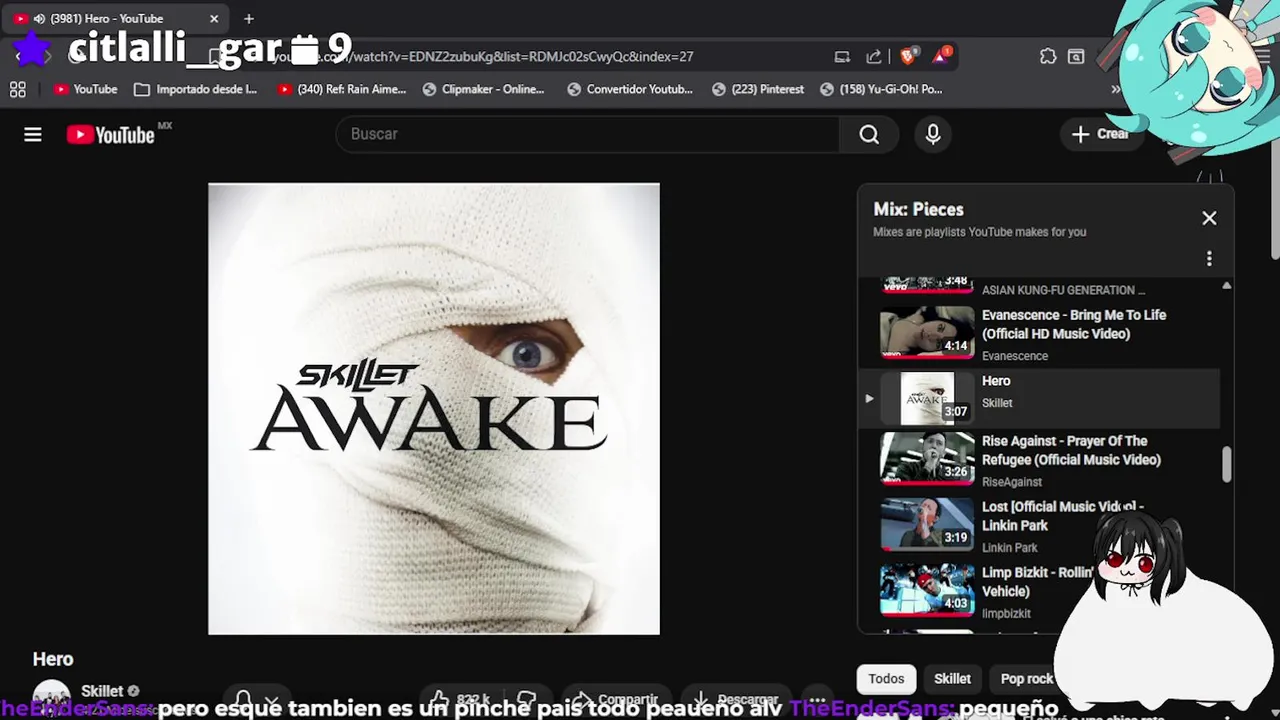Open the ASIAN KUNG-FU GENERATION playlist entry
1280x720 pixels.
(x=1064, y=290)
